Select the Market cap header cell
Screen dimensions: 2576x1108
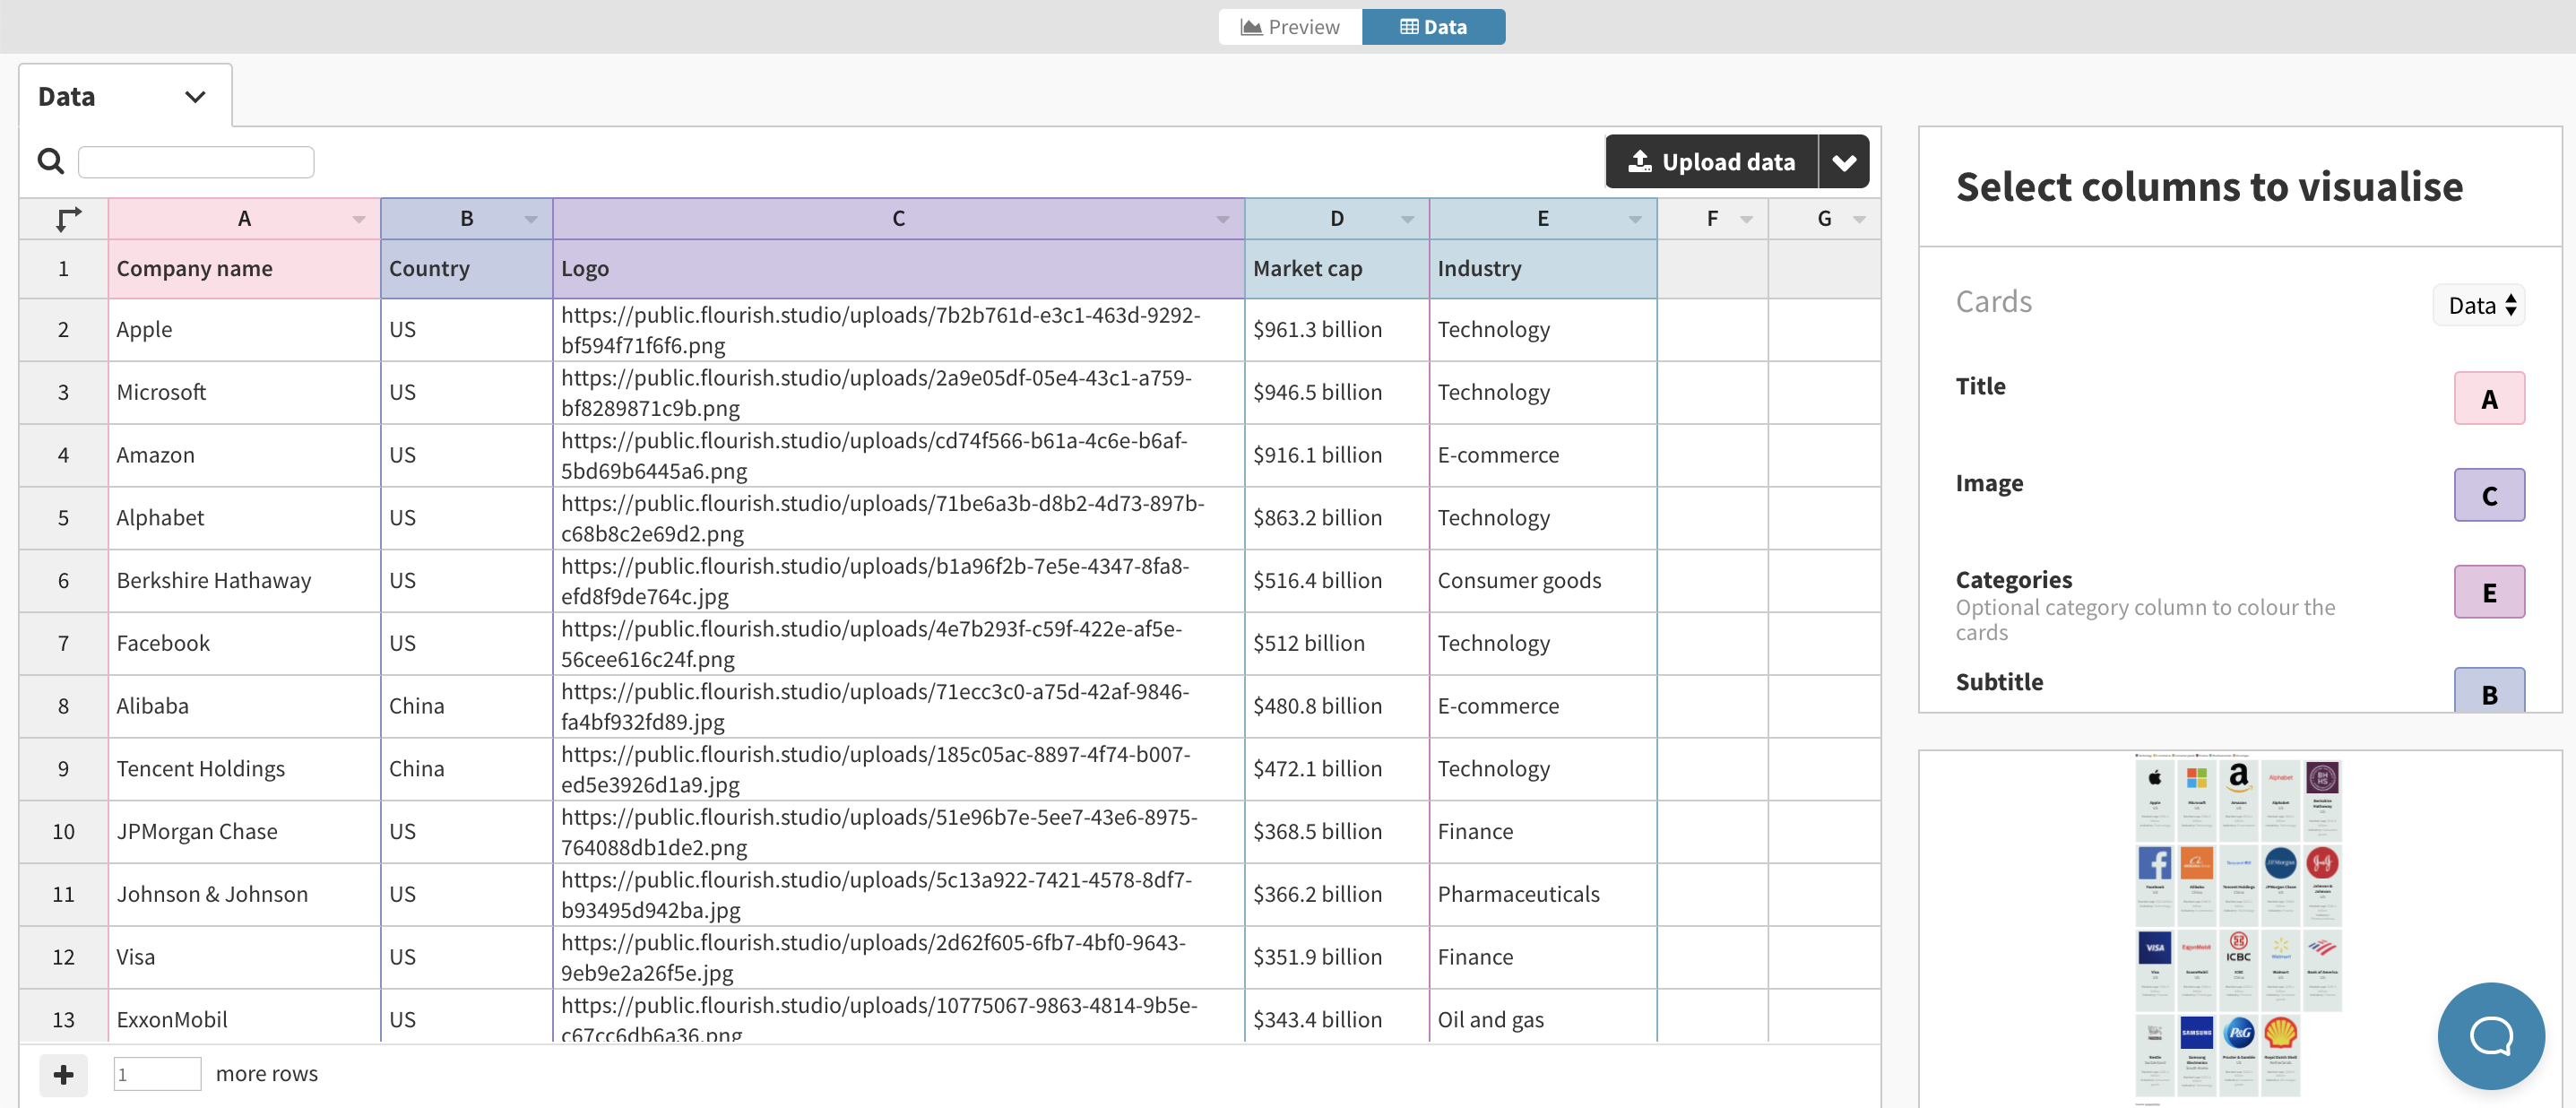pos(1337,269)
